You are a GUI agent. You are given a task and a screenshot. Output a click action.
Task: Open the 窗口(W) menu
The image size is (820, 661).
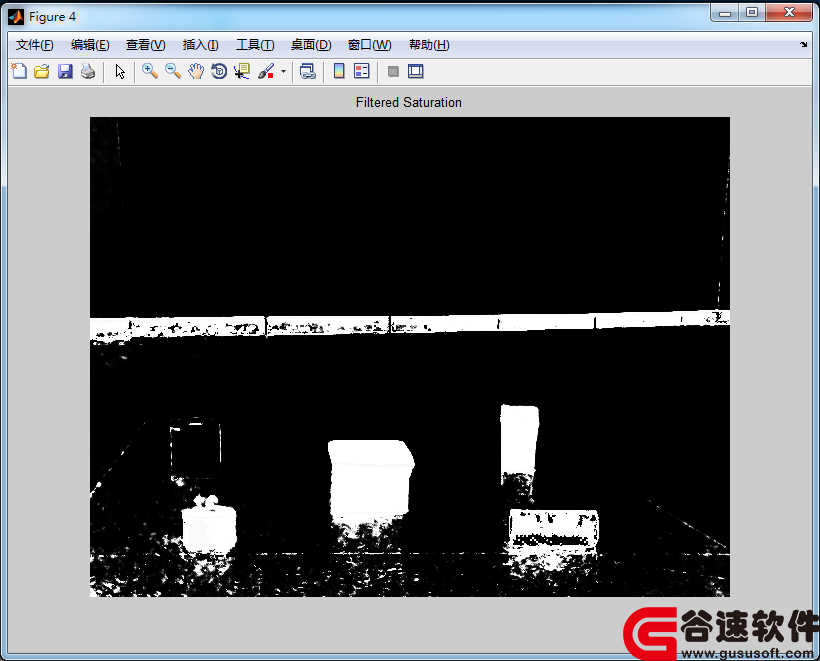pyautogui.click(x=369, y=45)
